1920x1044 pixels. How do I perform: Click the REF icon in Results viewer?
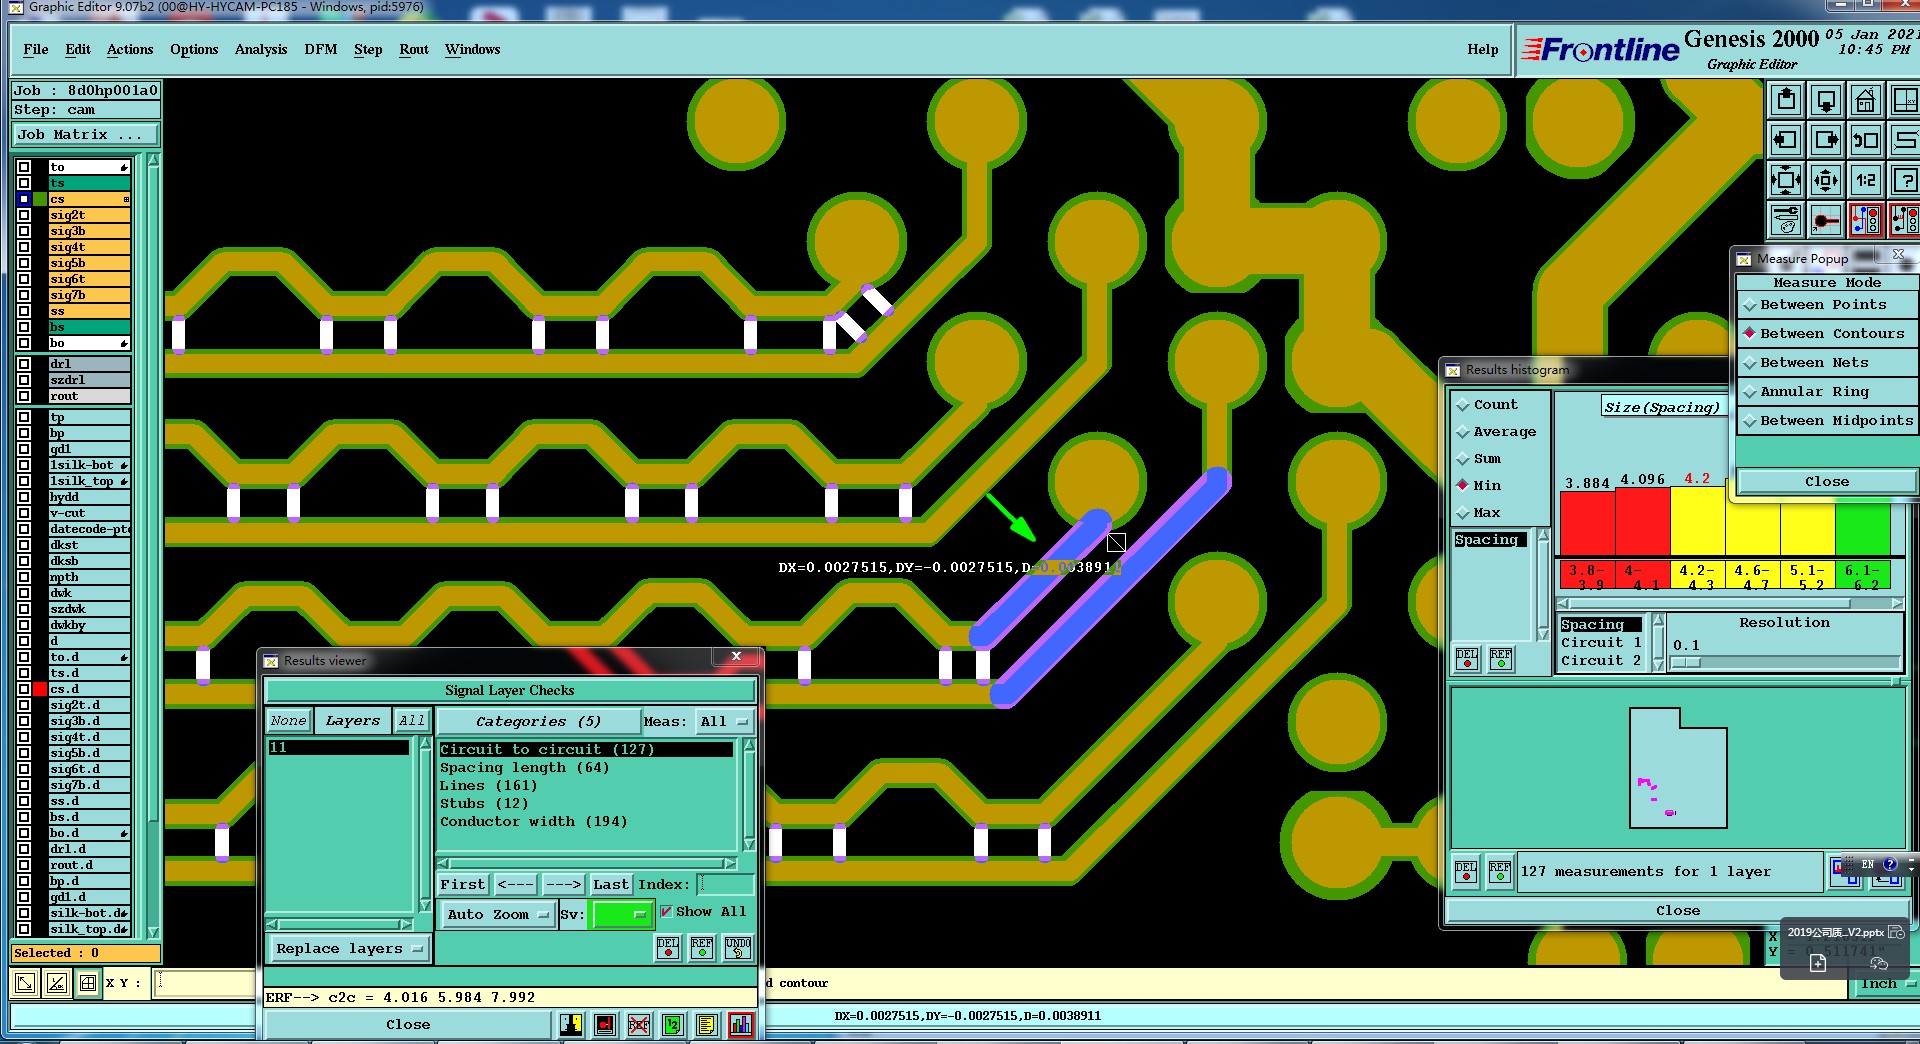(x=702, y=947)
